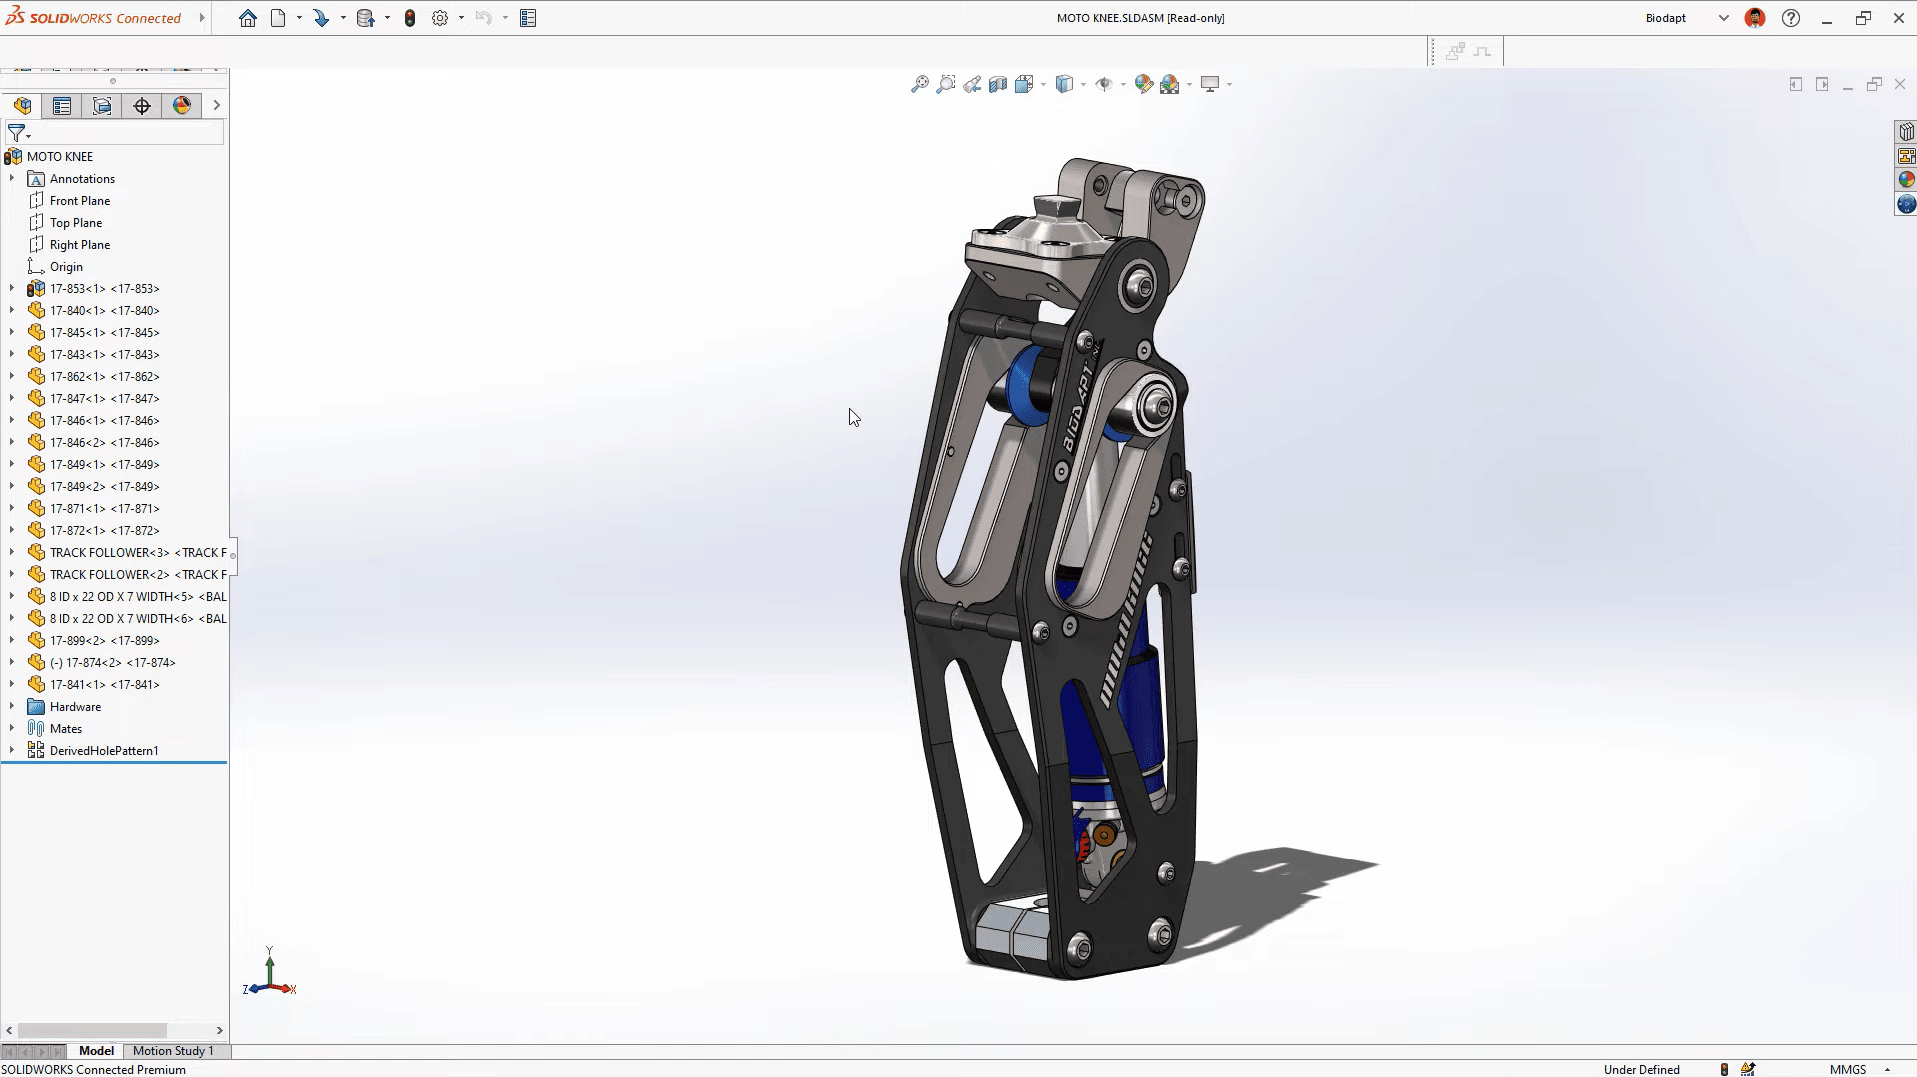Open the View Orientation cube
1917x1077 pixels.
click(1024, 84)
